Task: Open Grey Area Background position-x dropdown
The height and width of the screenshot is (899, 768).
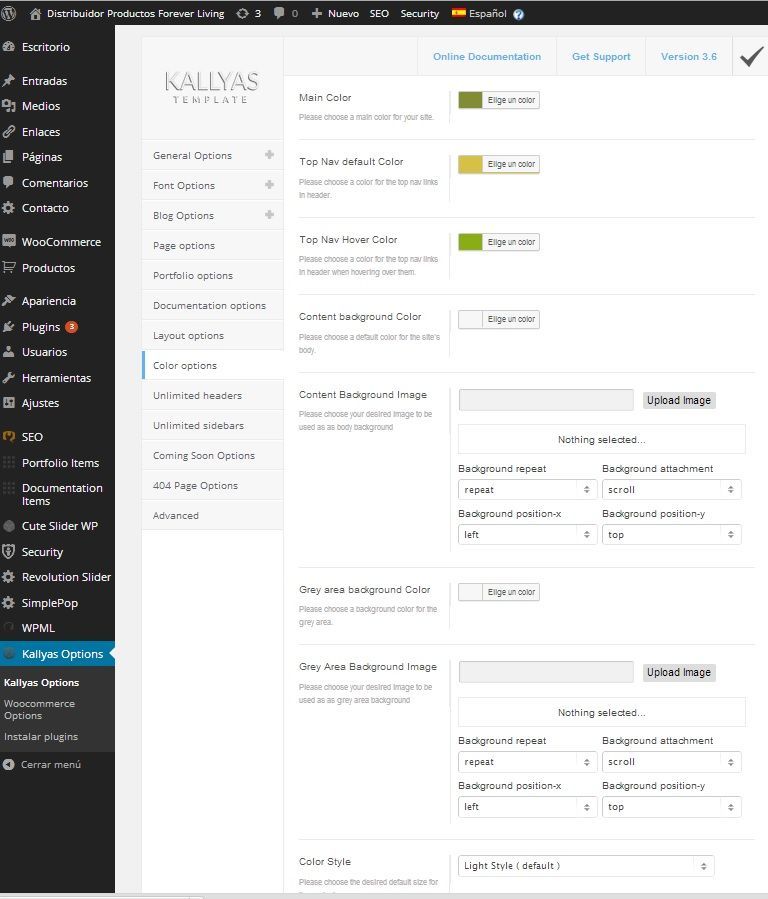Action: point(527,807)
